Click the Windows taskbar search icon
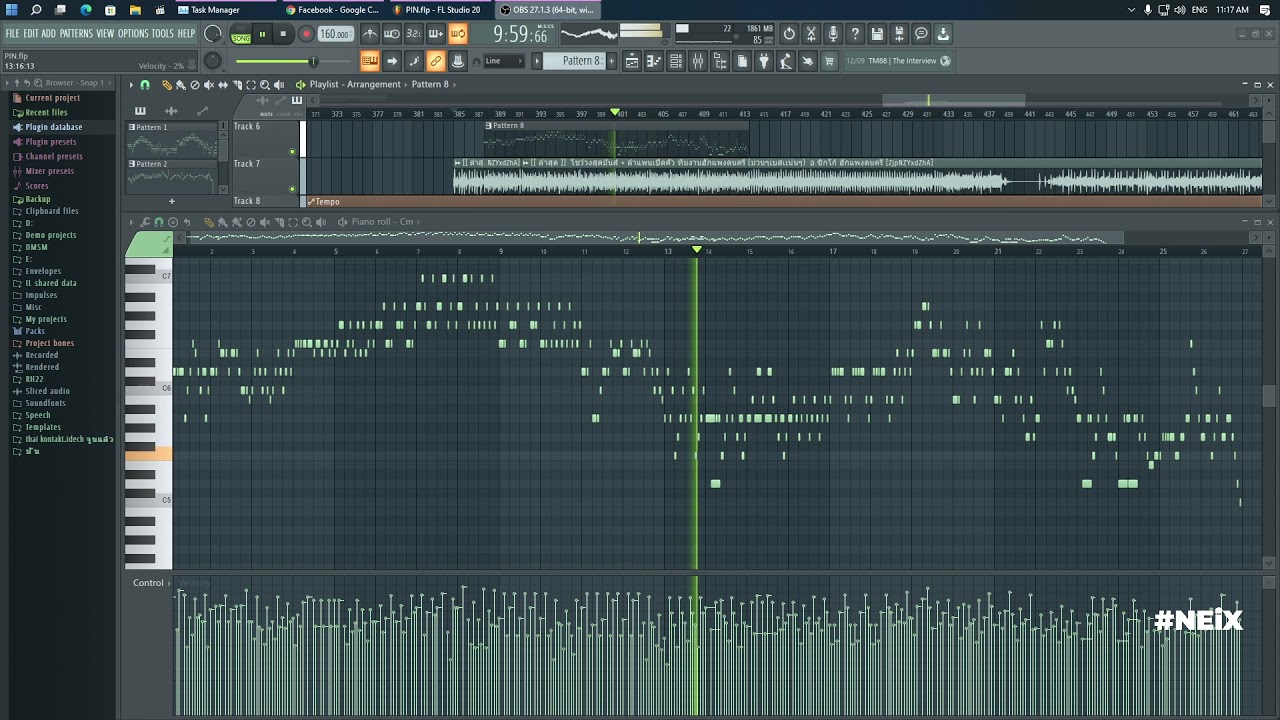The width and height of the screenshot is (1280, 720). click(36, 10)
